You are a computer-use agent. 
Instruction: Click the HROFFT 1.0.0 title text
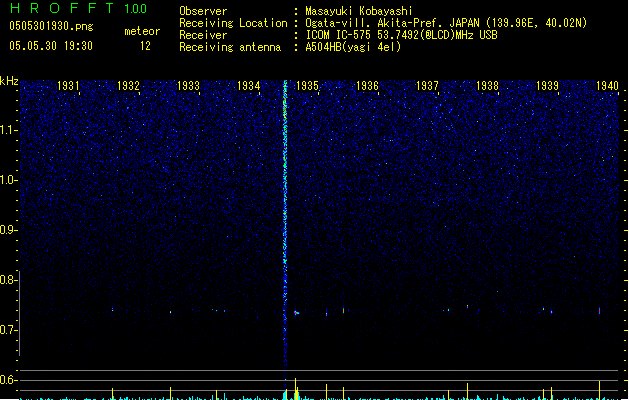pos(78,8)
